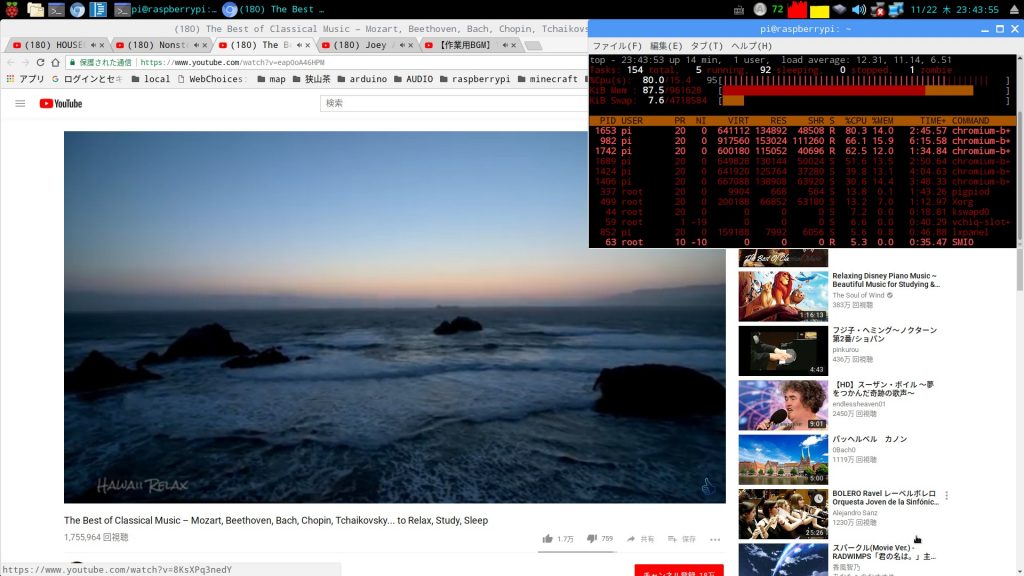Mute the '(180) HOUSE' tab audio

[93, 45]
